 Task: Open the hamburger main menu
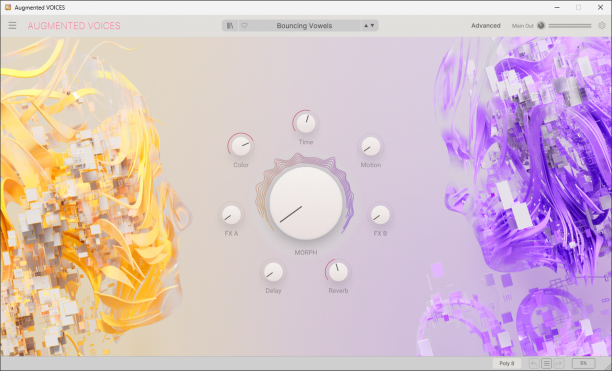(12, 26)
